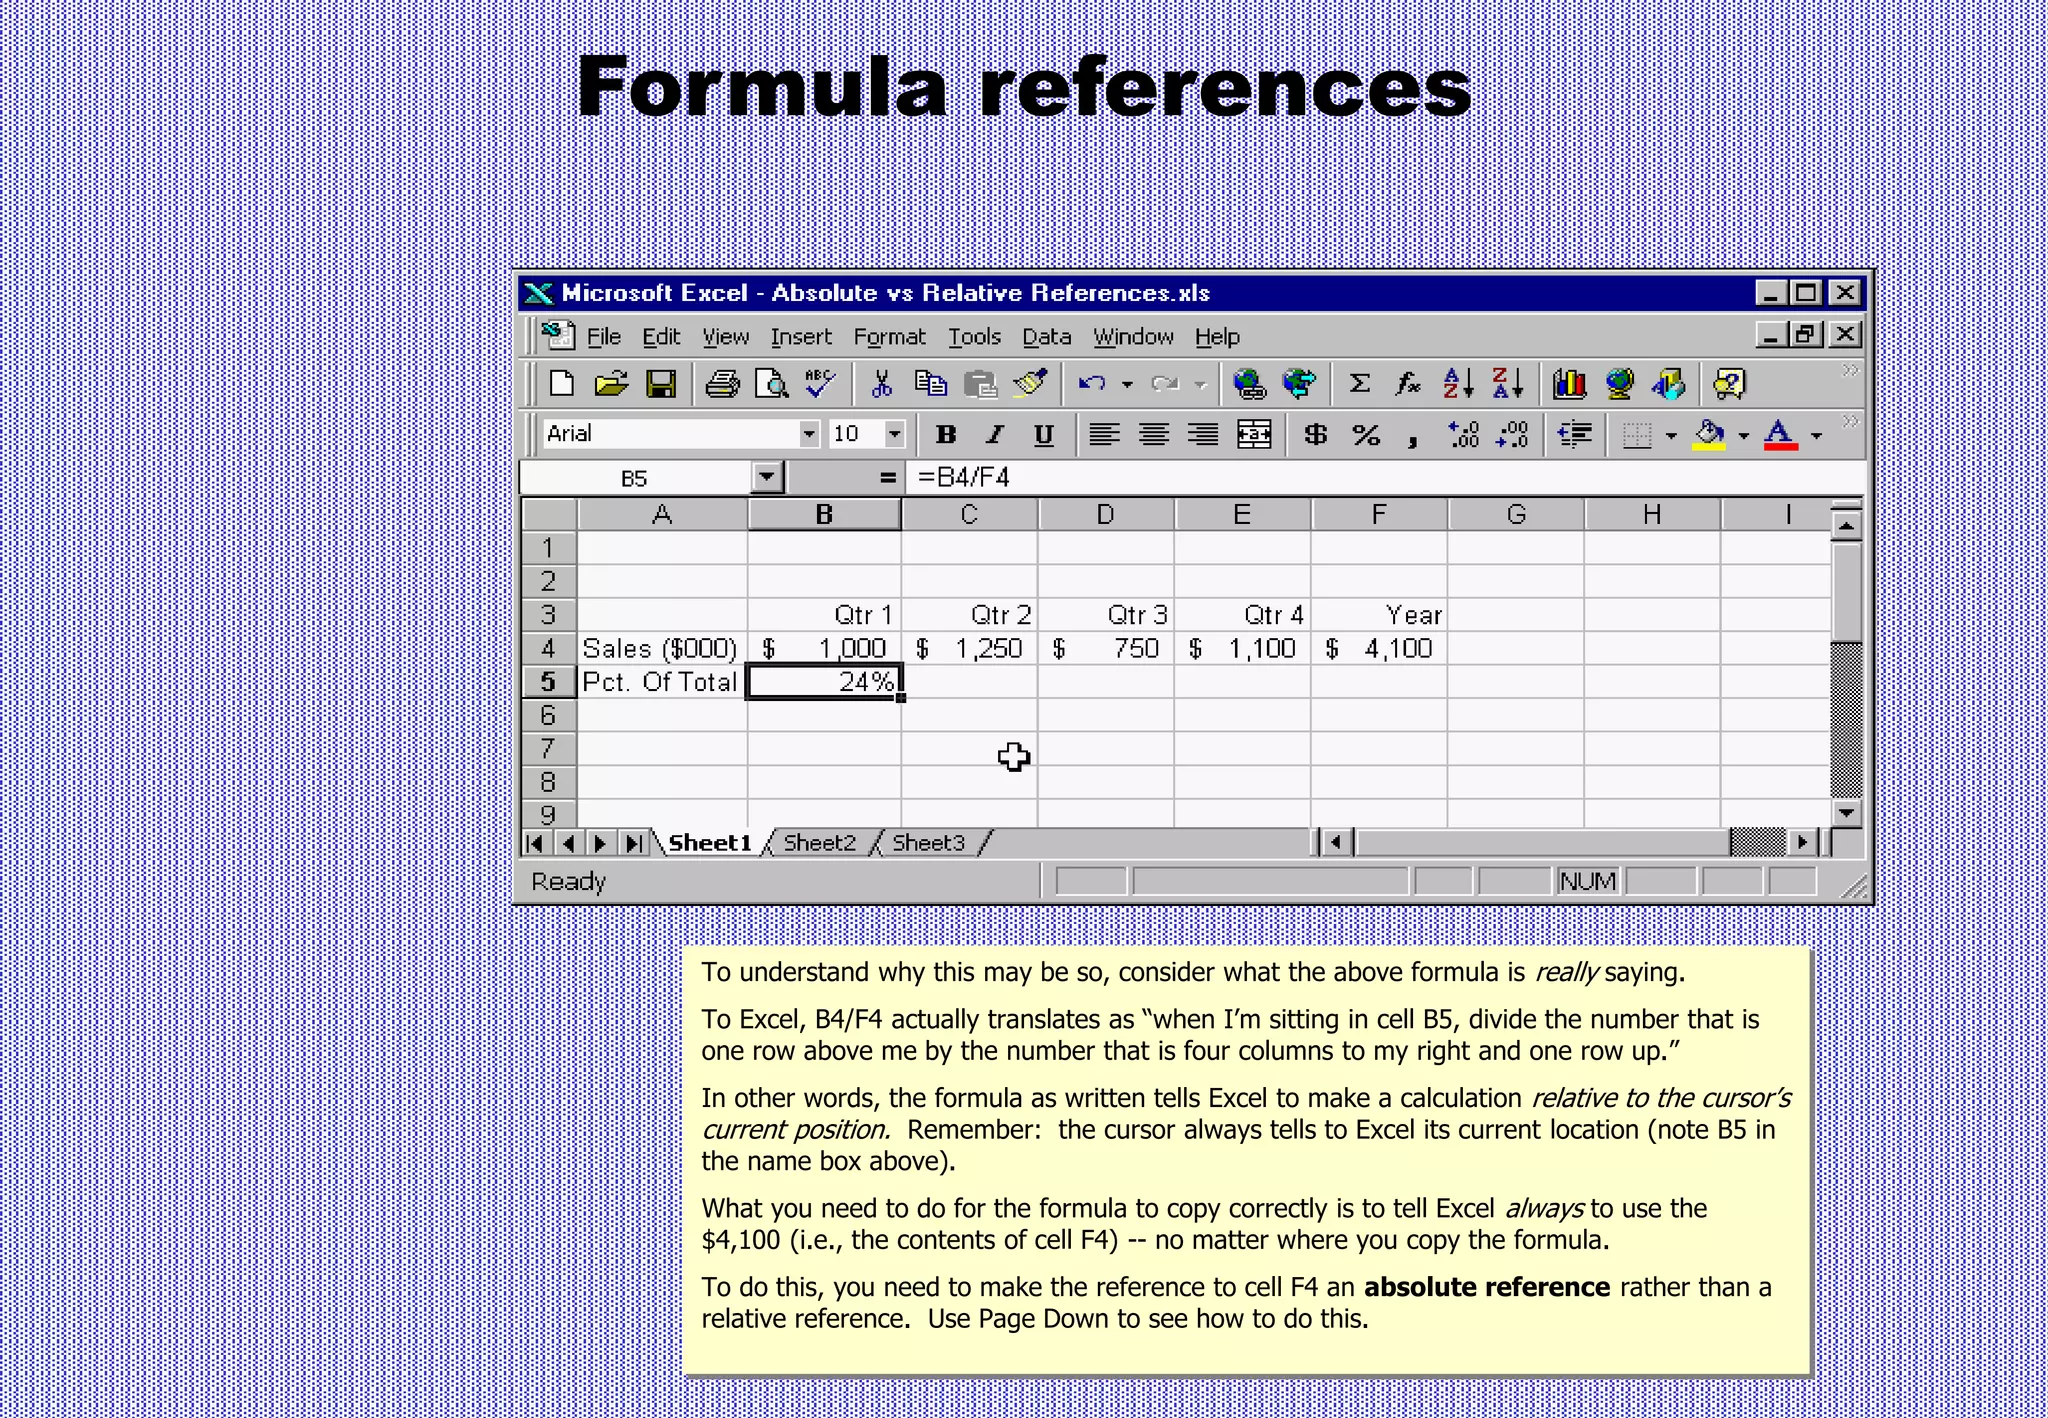Toggle Underline formatting button
This screenshot has height=1418, width=2048.
tap(1043, 435)
